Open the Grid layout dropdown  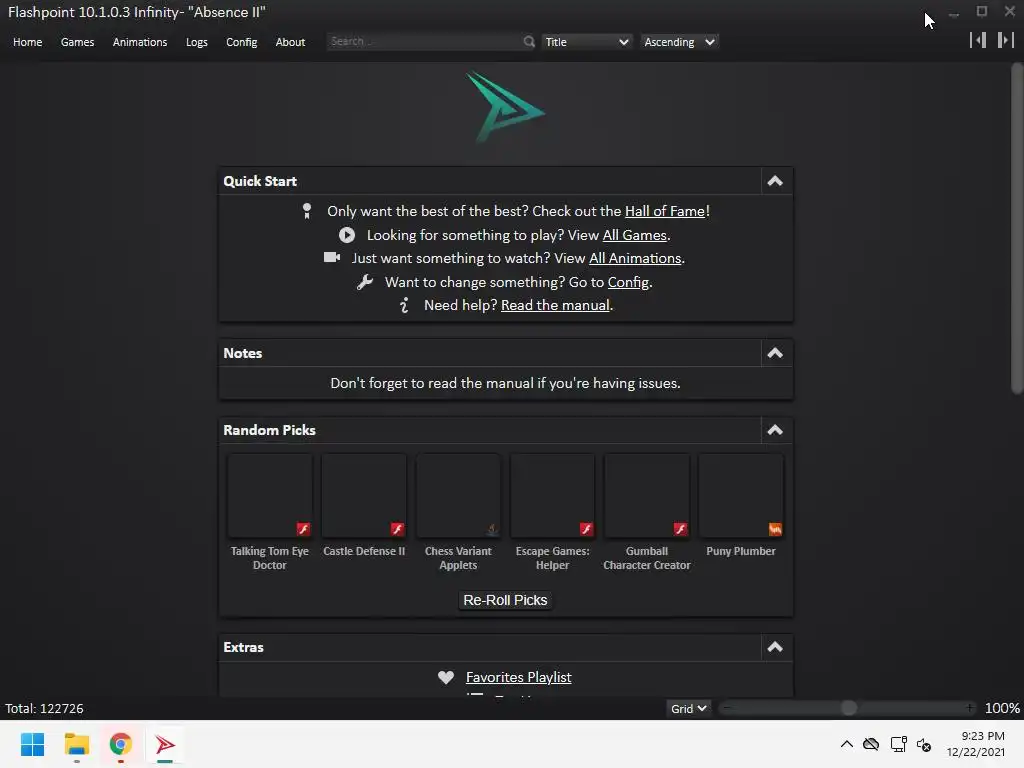(x=688, y=709)
